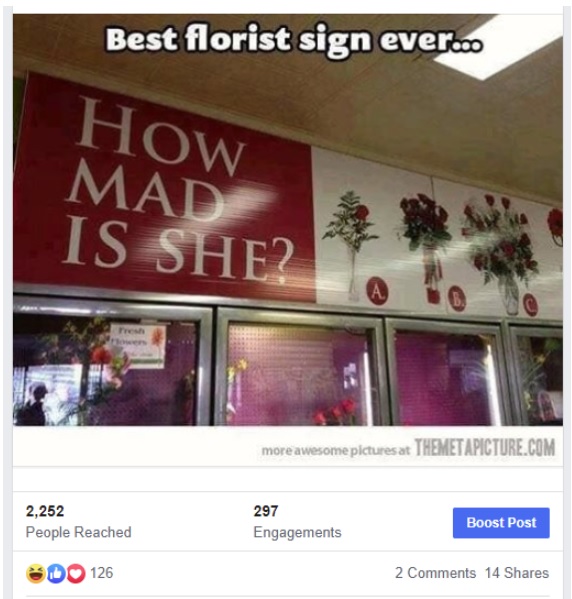The height and width of the screenshot is (599, 572).
Task: Select the red Love heart reaction icon
Action: [x=76, y=573]
